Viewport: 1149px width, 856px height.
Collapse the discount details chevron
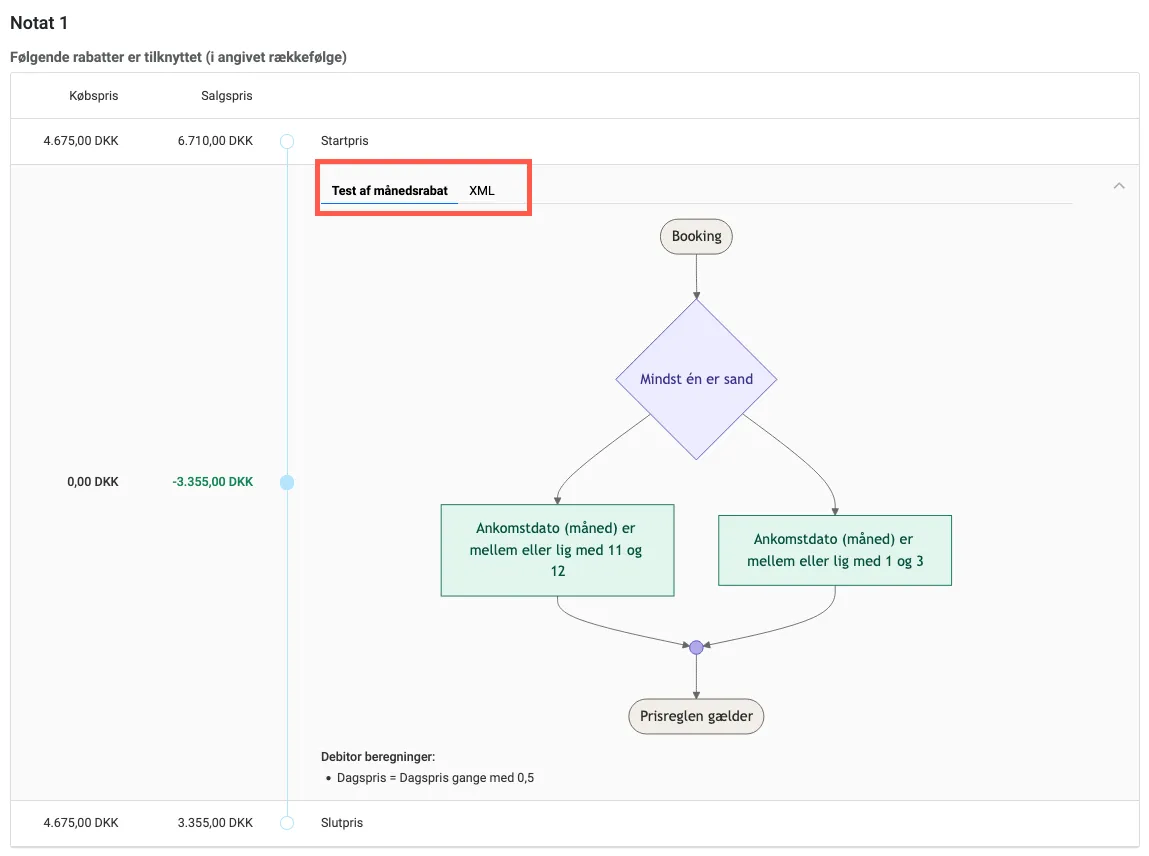(1118, 186)
